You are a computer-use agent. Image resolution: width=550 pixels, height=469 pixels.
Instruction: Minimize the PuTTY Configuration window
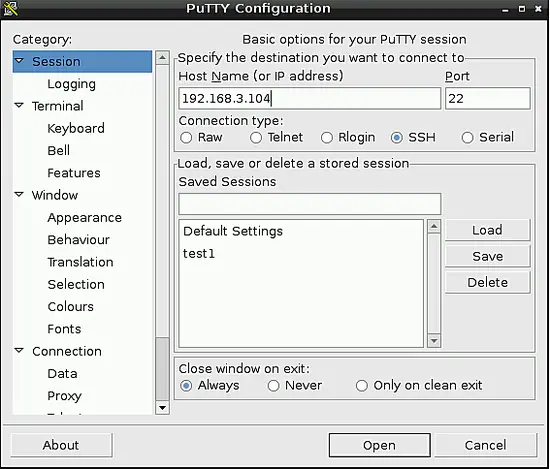click(505, 9)
